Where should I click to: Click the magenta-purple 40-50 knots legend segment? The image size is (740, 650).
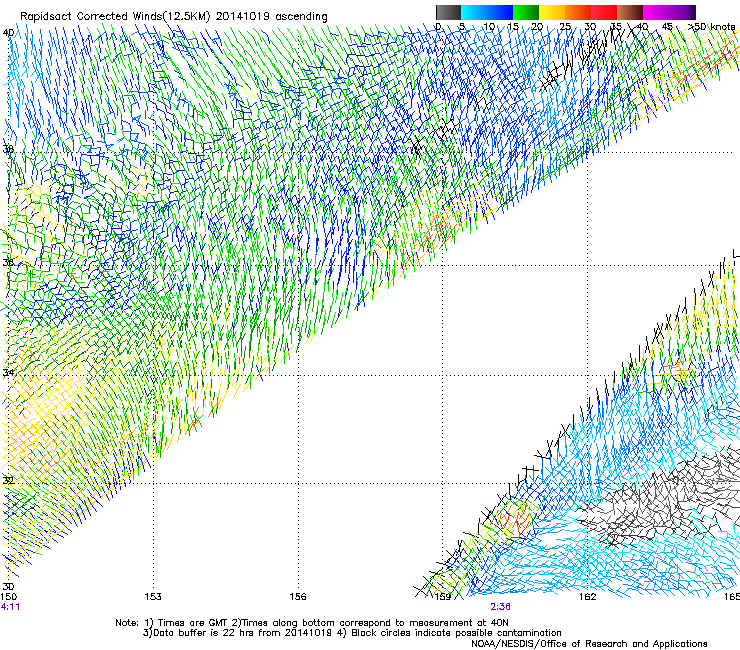tap(669, 12)
